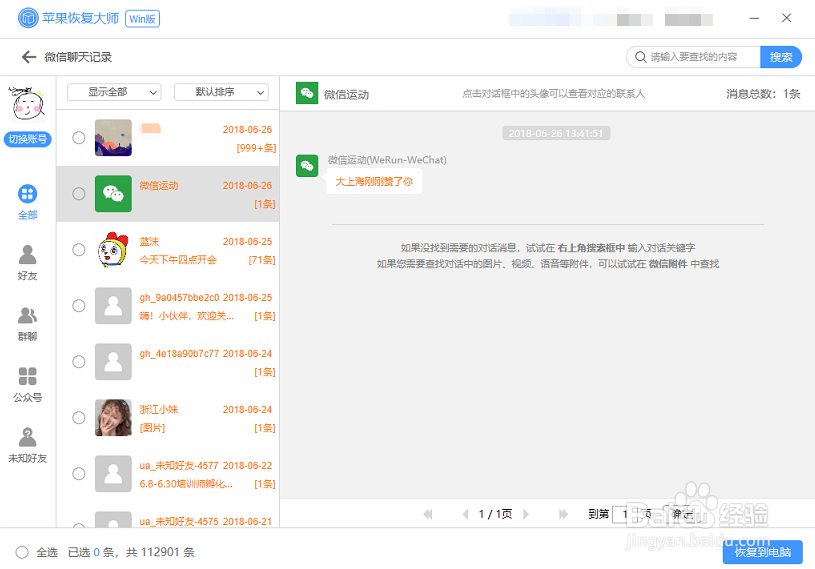Screen dimensions: 815x569
Task: Click the account avatar in sidebar
Action: coord(28,103)
